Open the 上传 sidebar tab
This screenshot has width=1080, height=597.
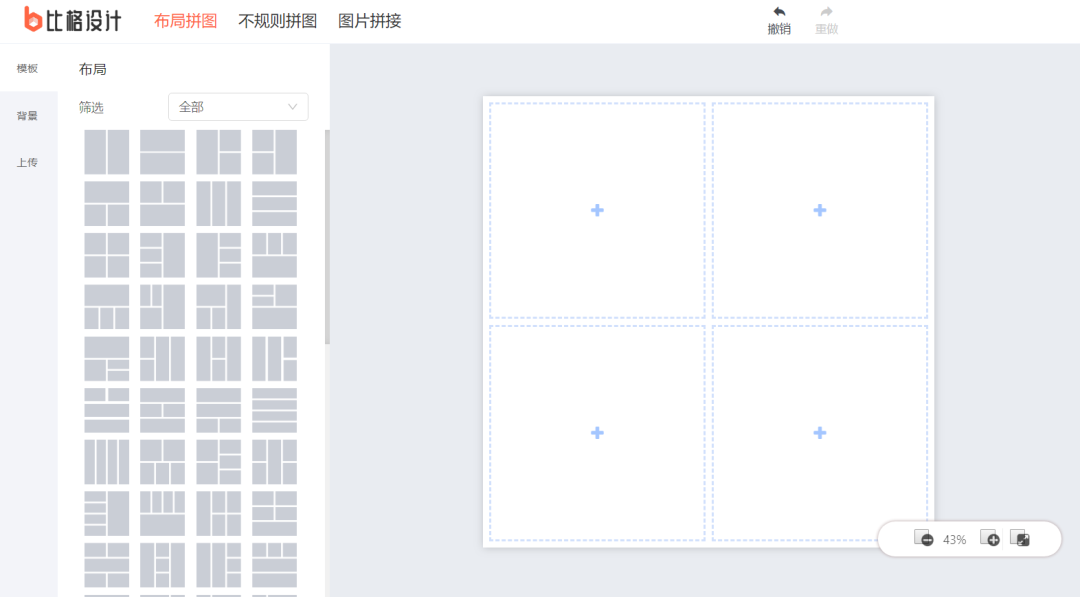[x=28, y=163]
